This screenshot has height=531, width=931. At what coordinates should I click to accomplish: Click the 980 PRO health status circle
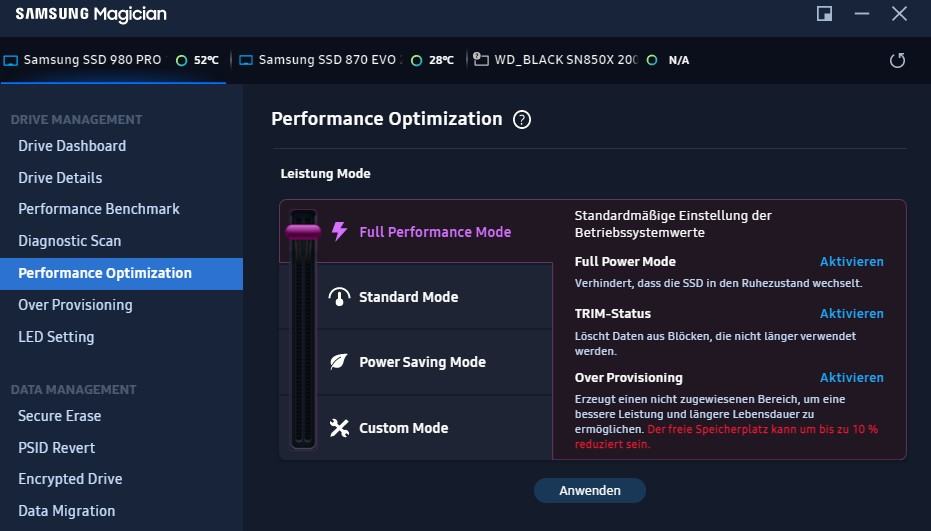tap(182, 60)
